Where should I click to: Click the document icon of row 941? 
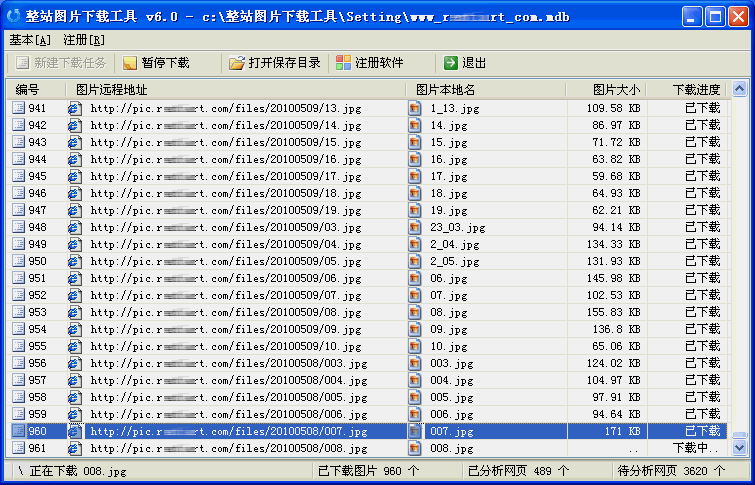click(18, 108)
